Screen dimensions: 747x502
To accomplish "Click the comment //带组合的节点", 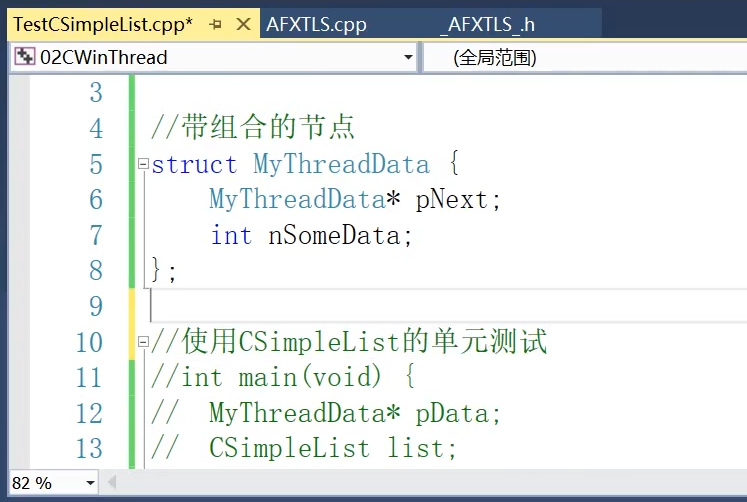I will point(253,128).
